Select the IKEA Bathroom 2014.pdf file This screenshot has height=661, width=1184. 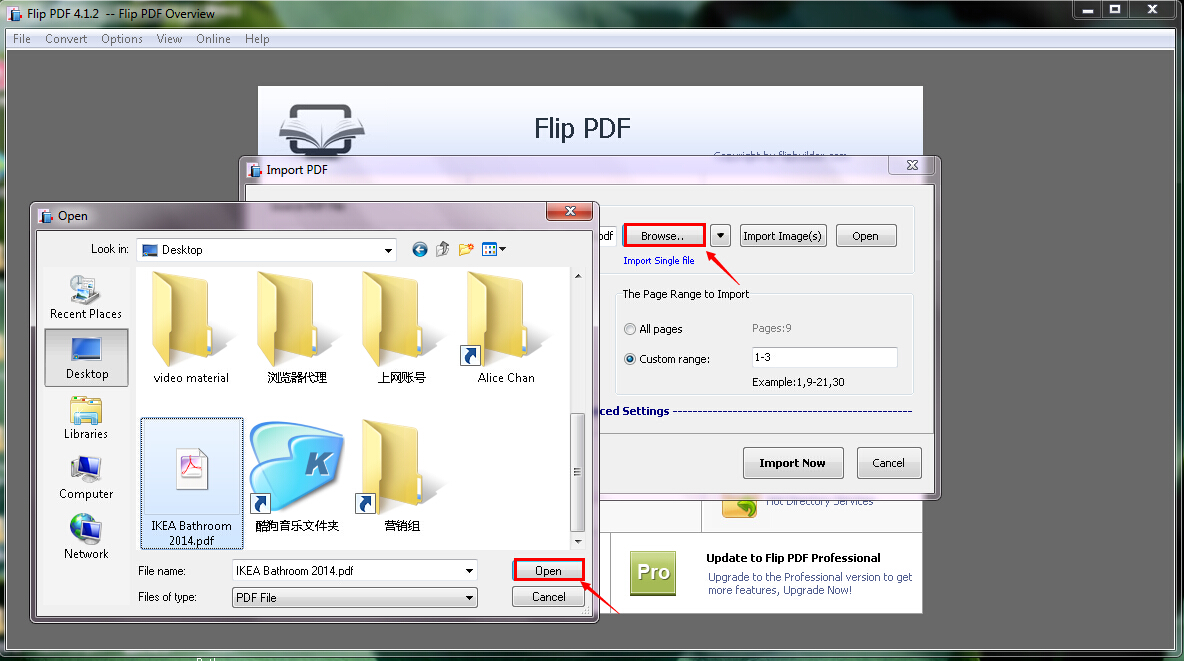pyautogui.click(x=192, y=483)
